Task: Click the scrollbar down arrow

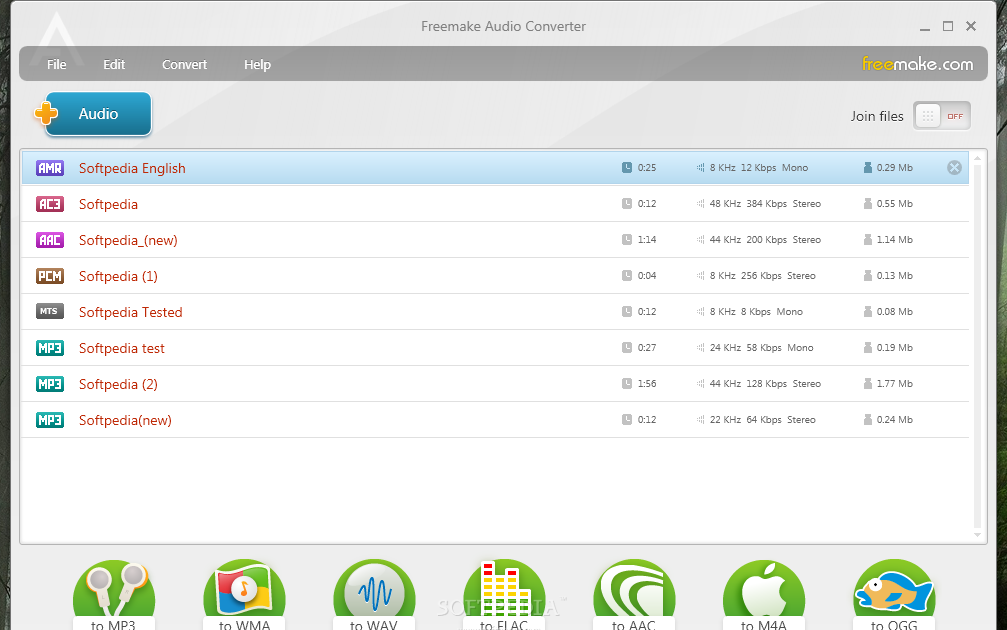Action: [x=977, y=534]
